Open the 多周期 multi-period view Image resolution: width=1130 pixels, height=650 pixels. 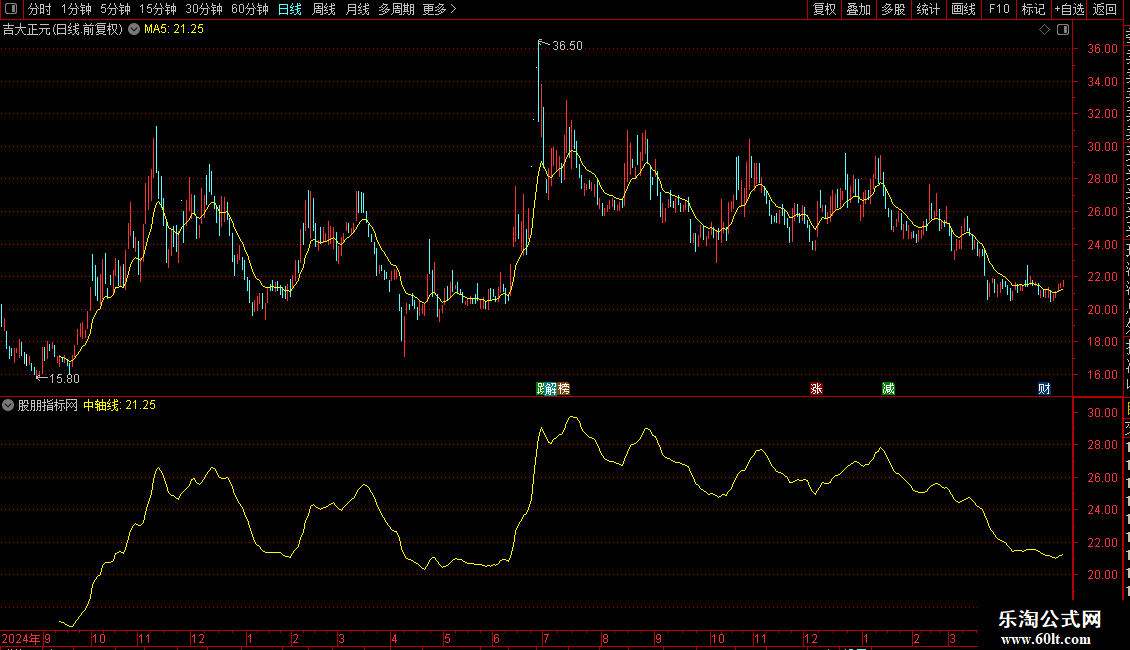[x=396, y=9]
